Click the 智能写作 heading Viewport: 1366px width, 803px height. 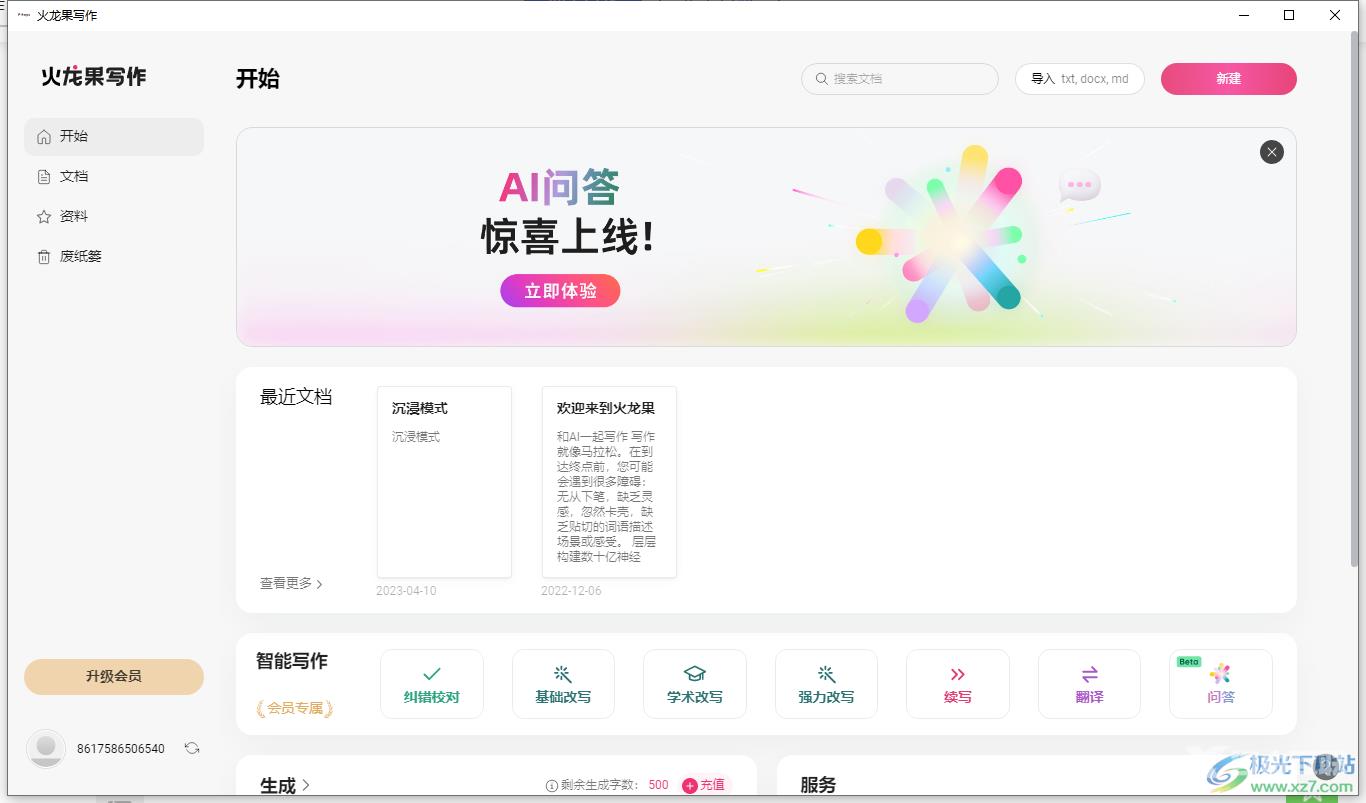pyautogui.click(x=292, y=661)
